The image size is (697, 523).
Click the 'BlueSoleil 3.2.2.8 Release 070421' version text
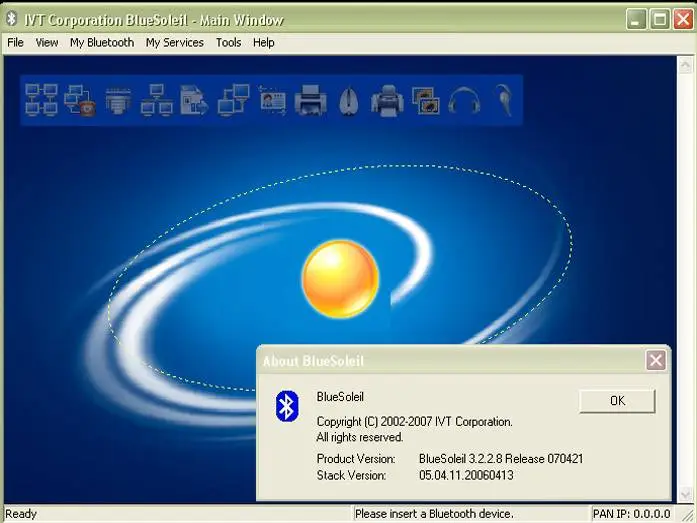click(501, 459)
